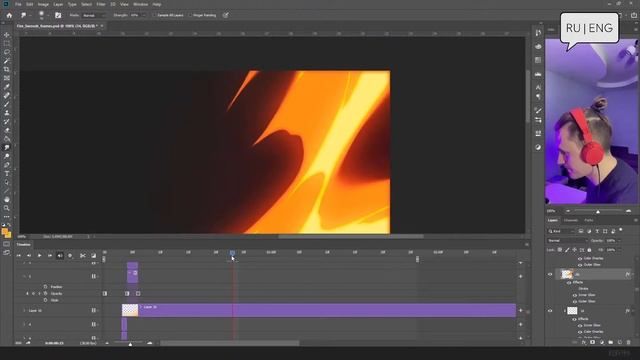Open the File menu

(18, 4)
